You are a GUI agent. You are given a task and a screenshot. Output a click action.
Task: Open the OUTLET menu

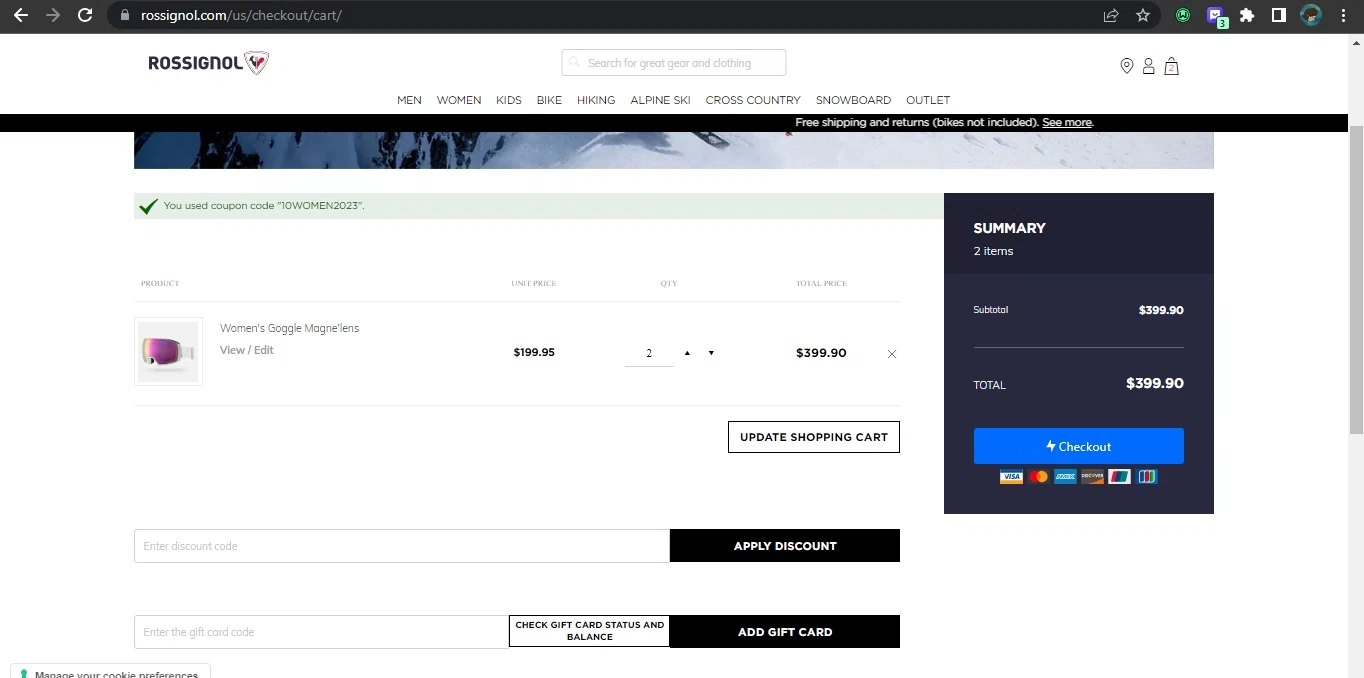(928, 100)
